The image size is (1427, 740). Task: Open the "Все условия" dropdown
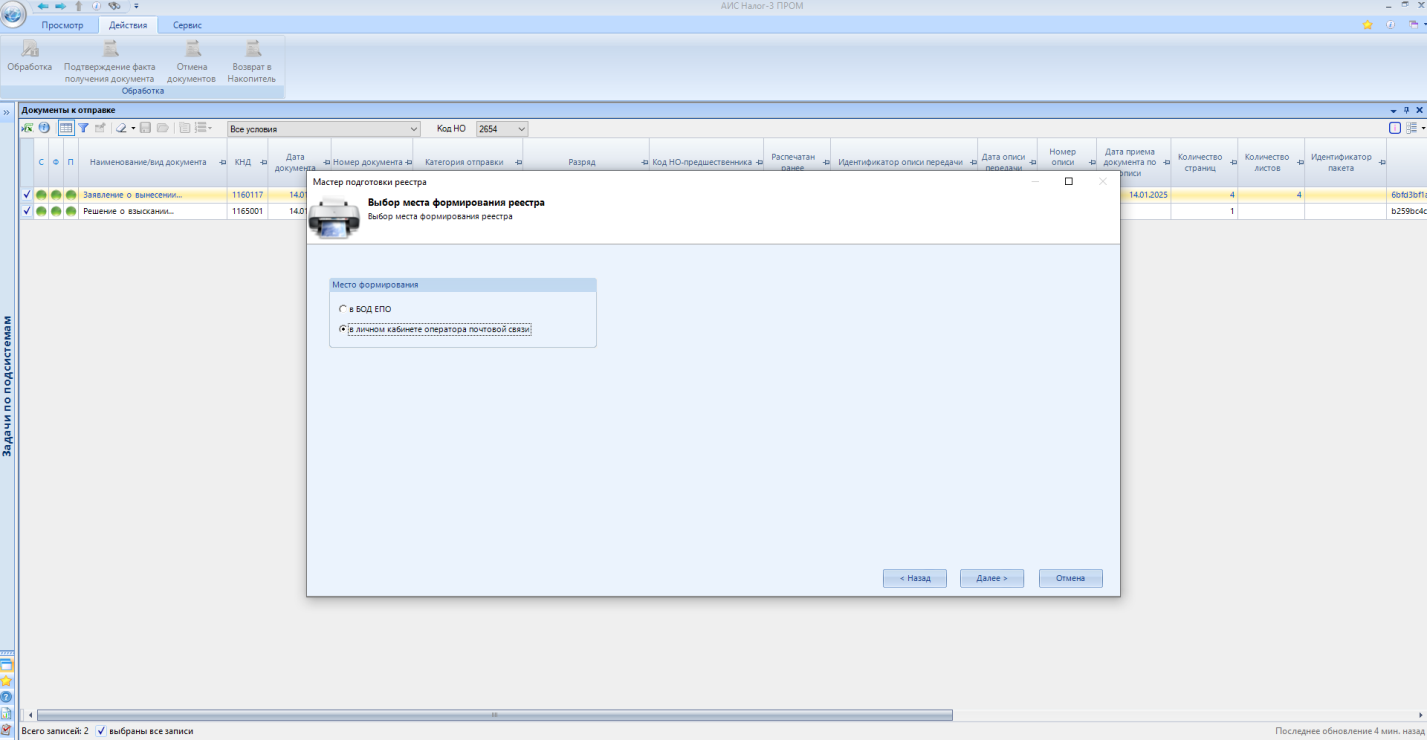click(x=414, y=129)
